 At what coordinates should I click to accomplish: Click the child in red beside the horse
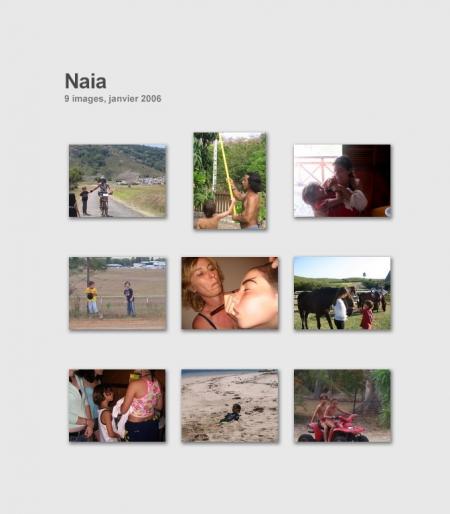click(367, 315)
